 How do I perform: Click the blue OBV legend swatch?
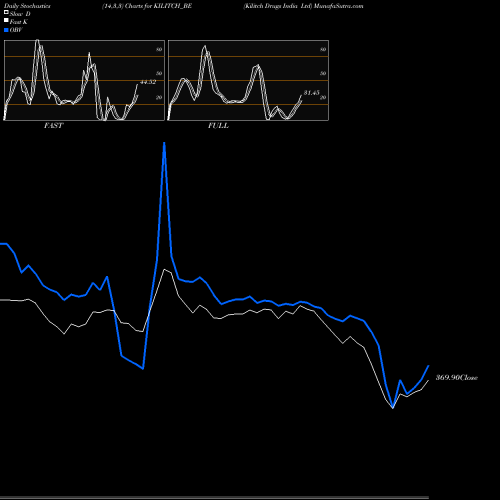[x=6, y=30]
